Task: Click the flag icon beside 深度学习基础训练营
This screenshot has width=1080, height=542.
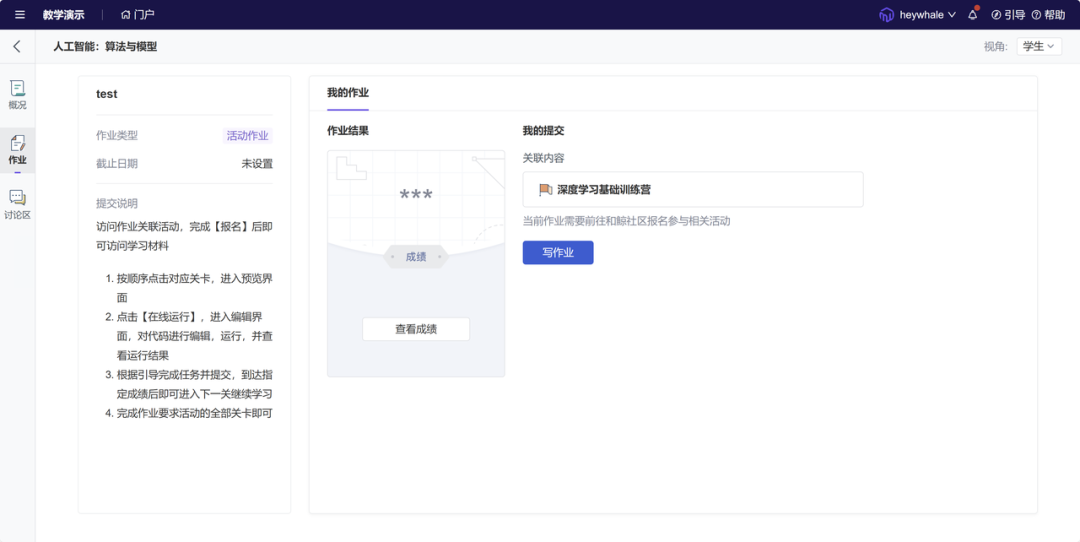Action: click(x=546, y=189)
